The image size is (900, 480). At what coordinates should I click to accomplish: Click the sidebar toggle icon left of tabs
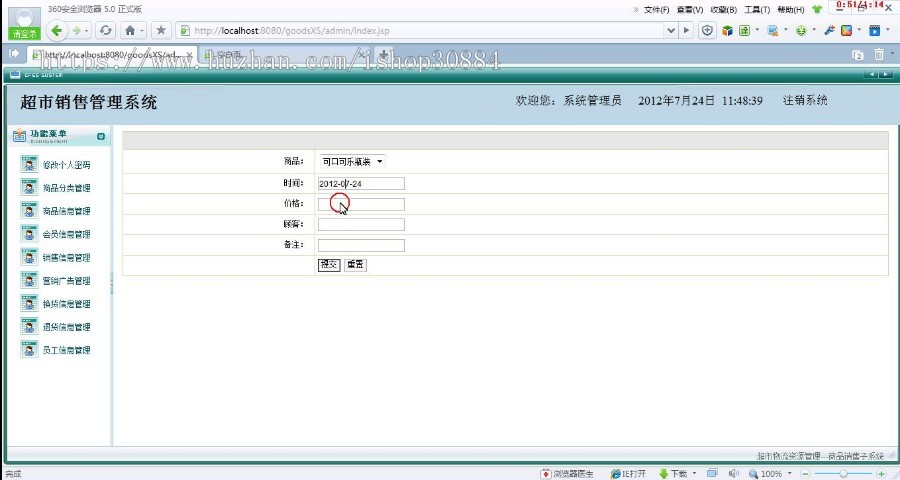pos(14,53)
